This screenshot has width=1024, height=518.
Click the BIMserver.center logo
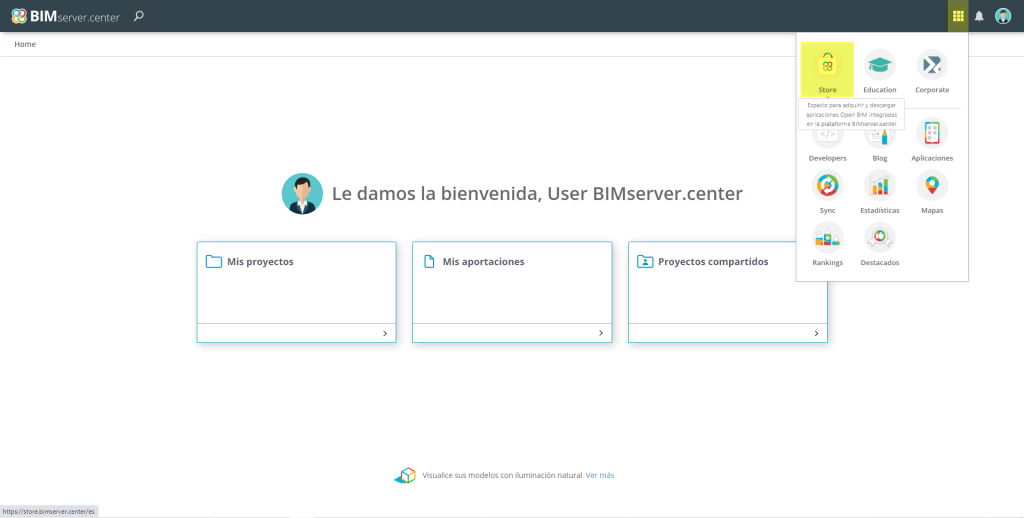[65, 16]
